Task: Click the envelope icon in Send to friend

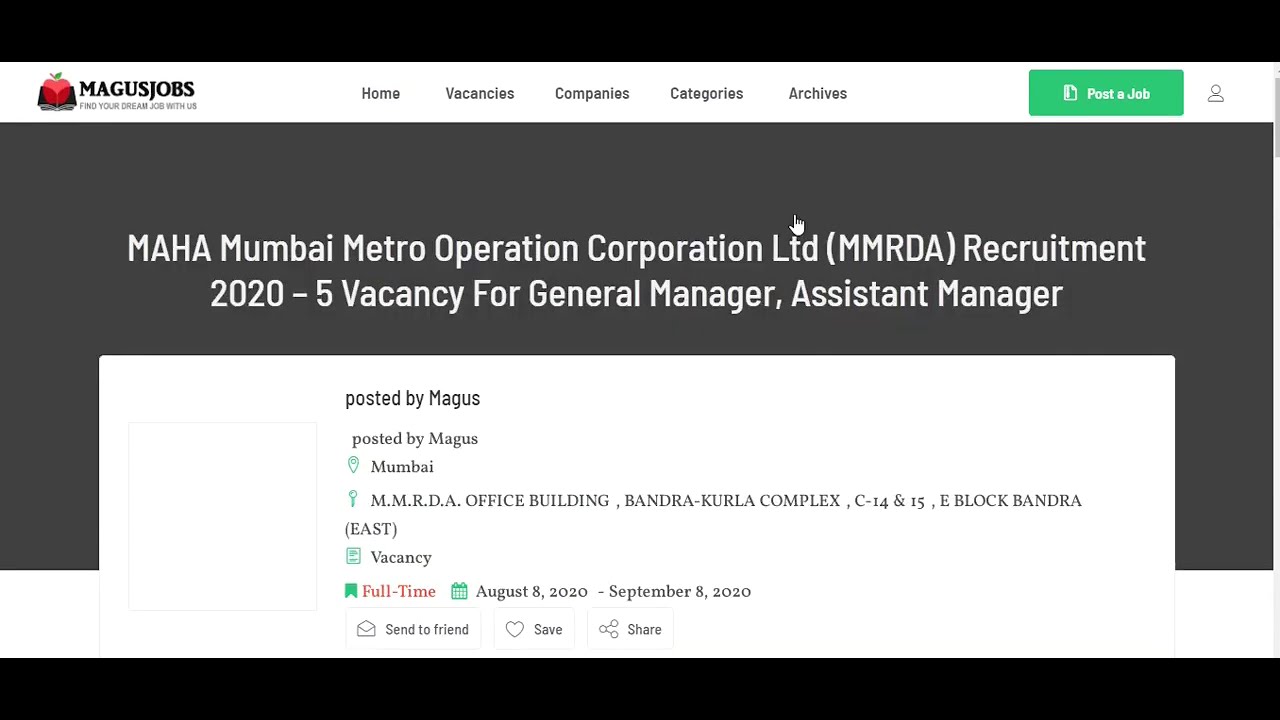Action: [x=366, y=629]
